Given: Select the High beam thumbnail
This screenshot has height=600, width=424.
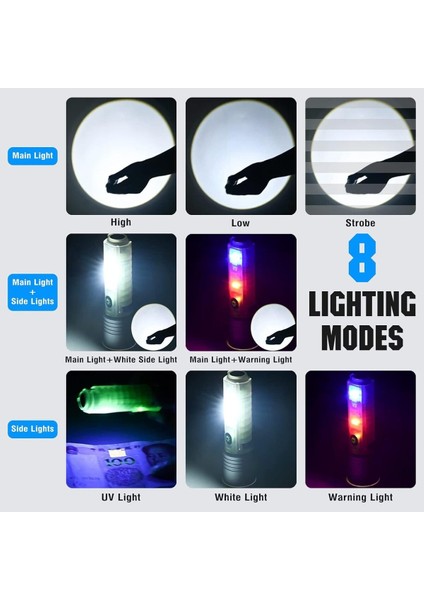Looking at the screenshot, I should (x=121, y=156).
